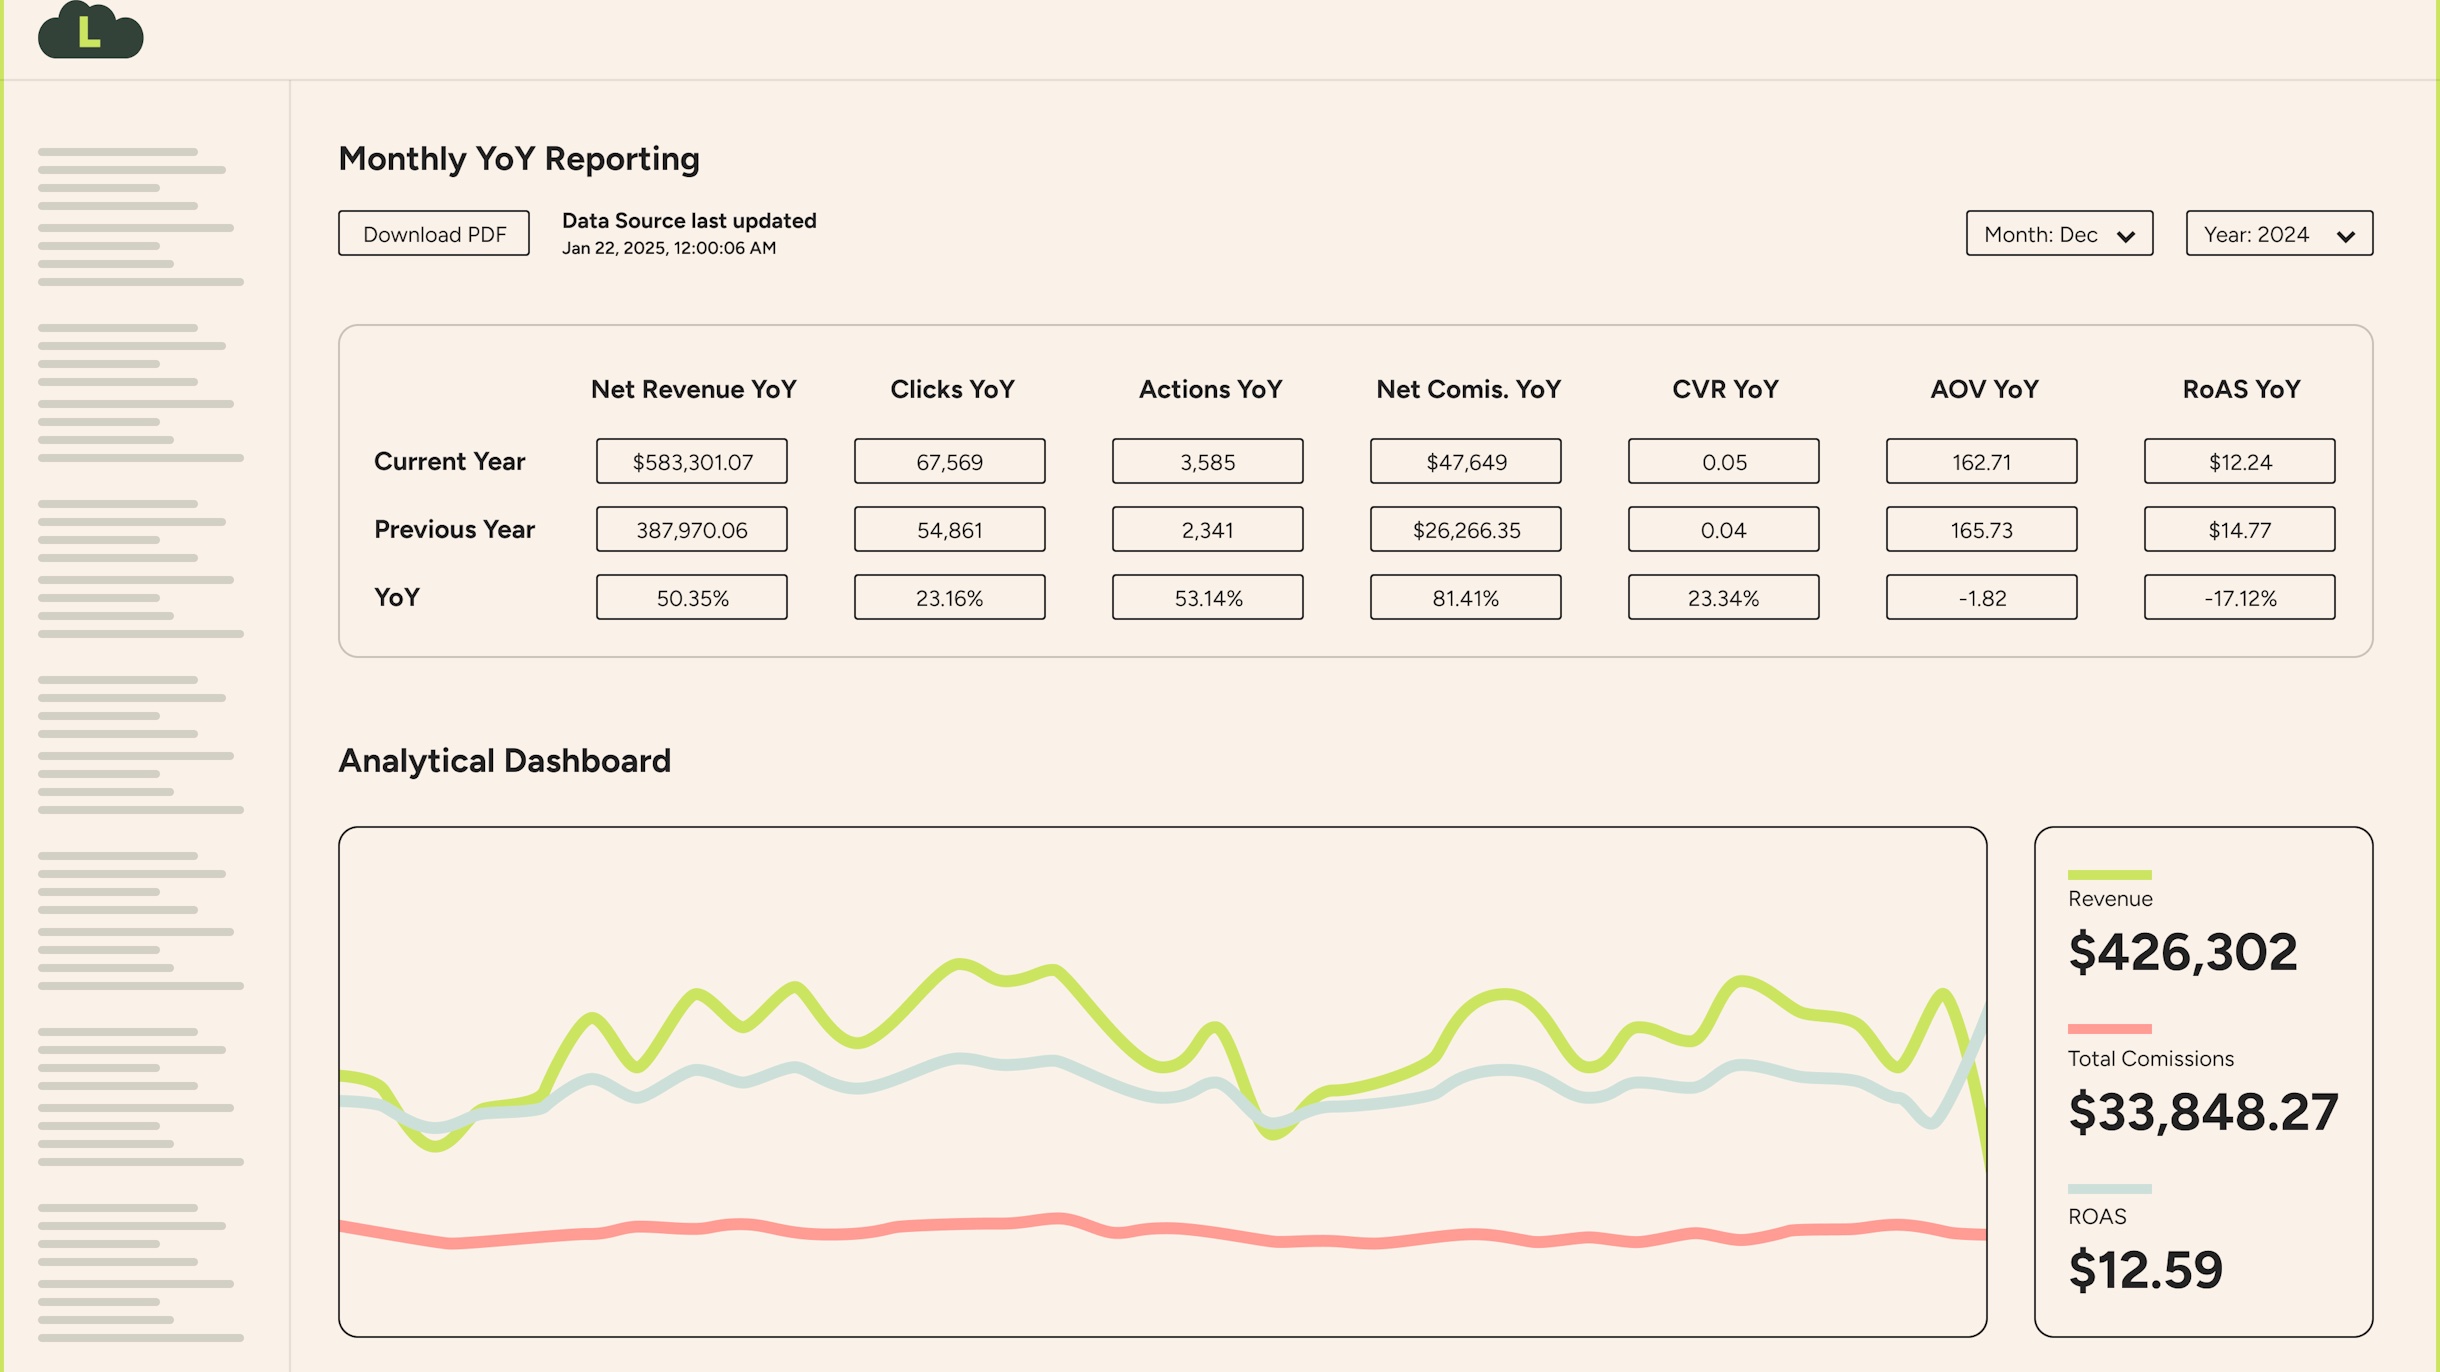2440x1372 pixels.
Task: Select the Current Year Net Revenue field
Action: click(x=692, y=461)
